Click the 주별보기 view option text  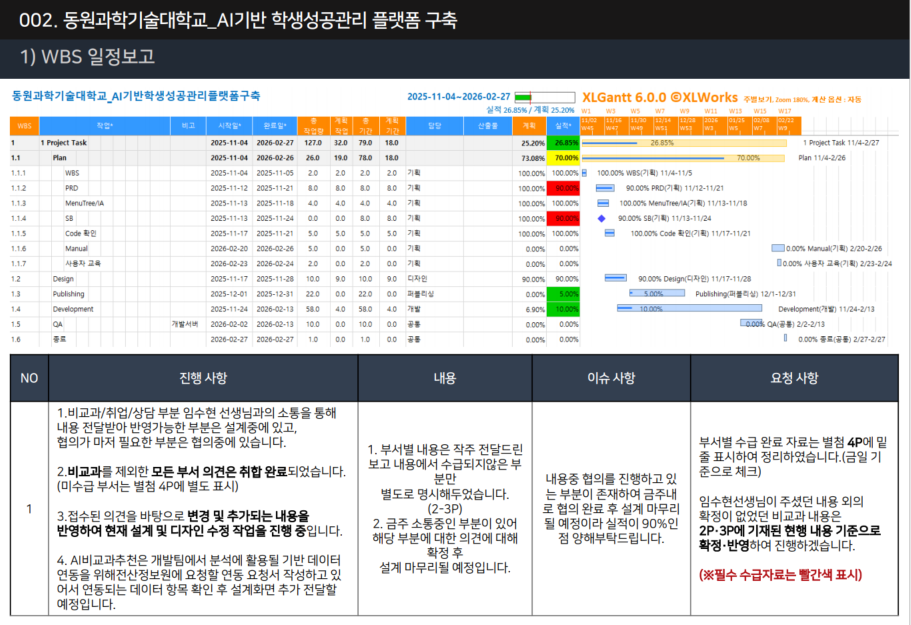[x=759, y=98]
